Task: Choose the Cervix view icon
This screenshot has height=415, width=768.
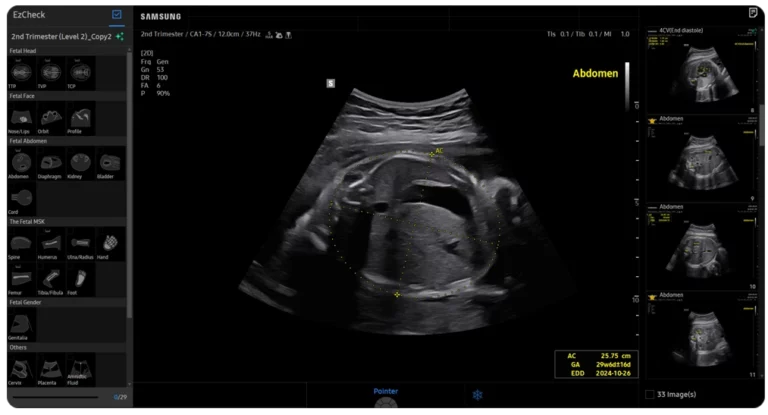Action: pyautogui.click(x=21, y=370)
